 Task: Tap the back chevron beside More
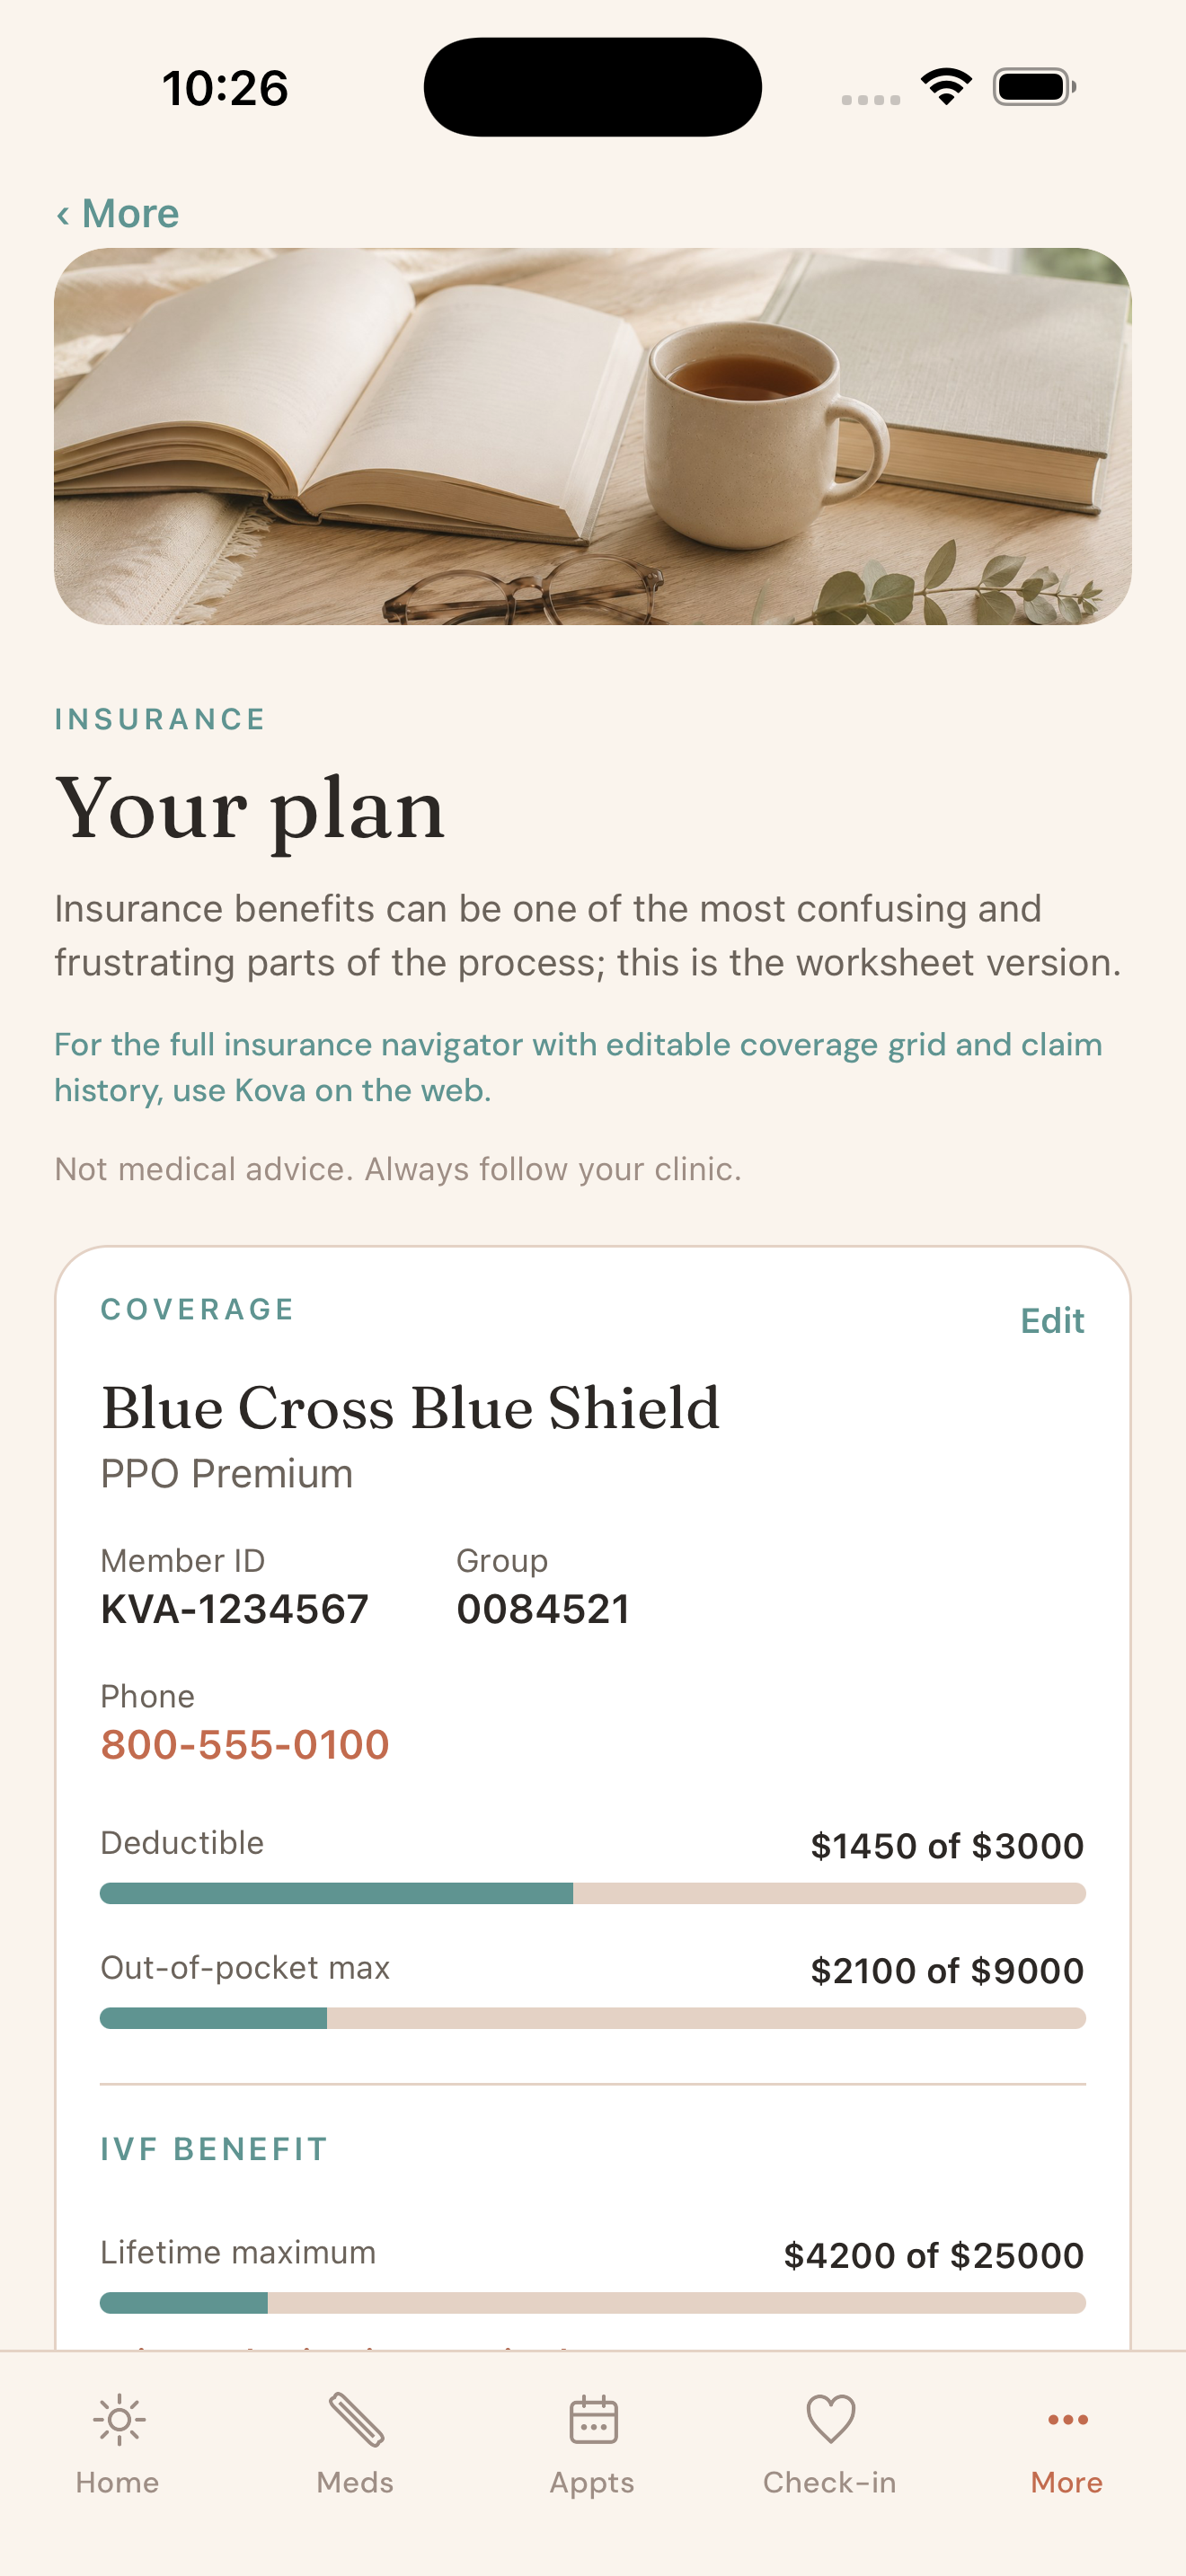pyautogui.click(x=63, y=214)
